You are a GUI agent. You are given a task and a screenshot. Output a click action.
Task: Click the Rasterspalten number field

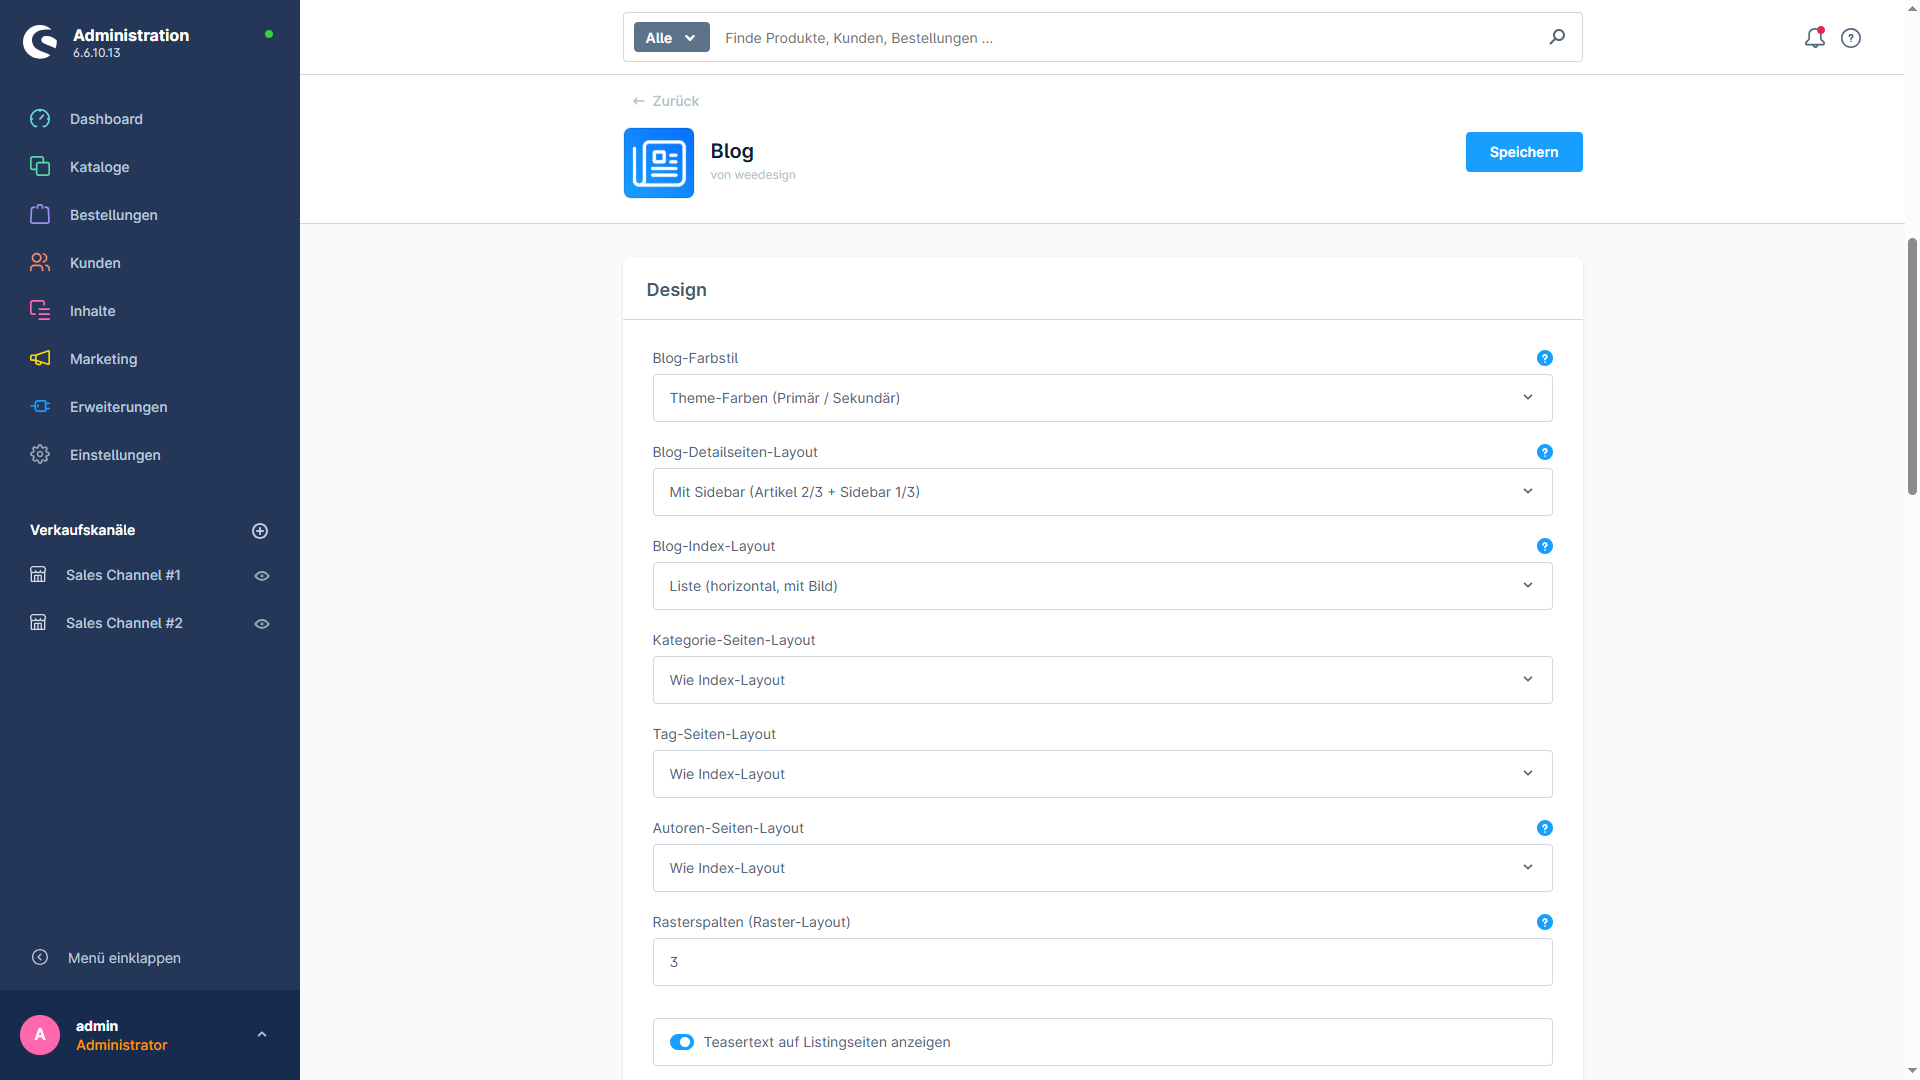tap(1102, 962)
